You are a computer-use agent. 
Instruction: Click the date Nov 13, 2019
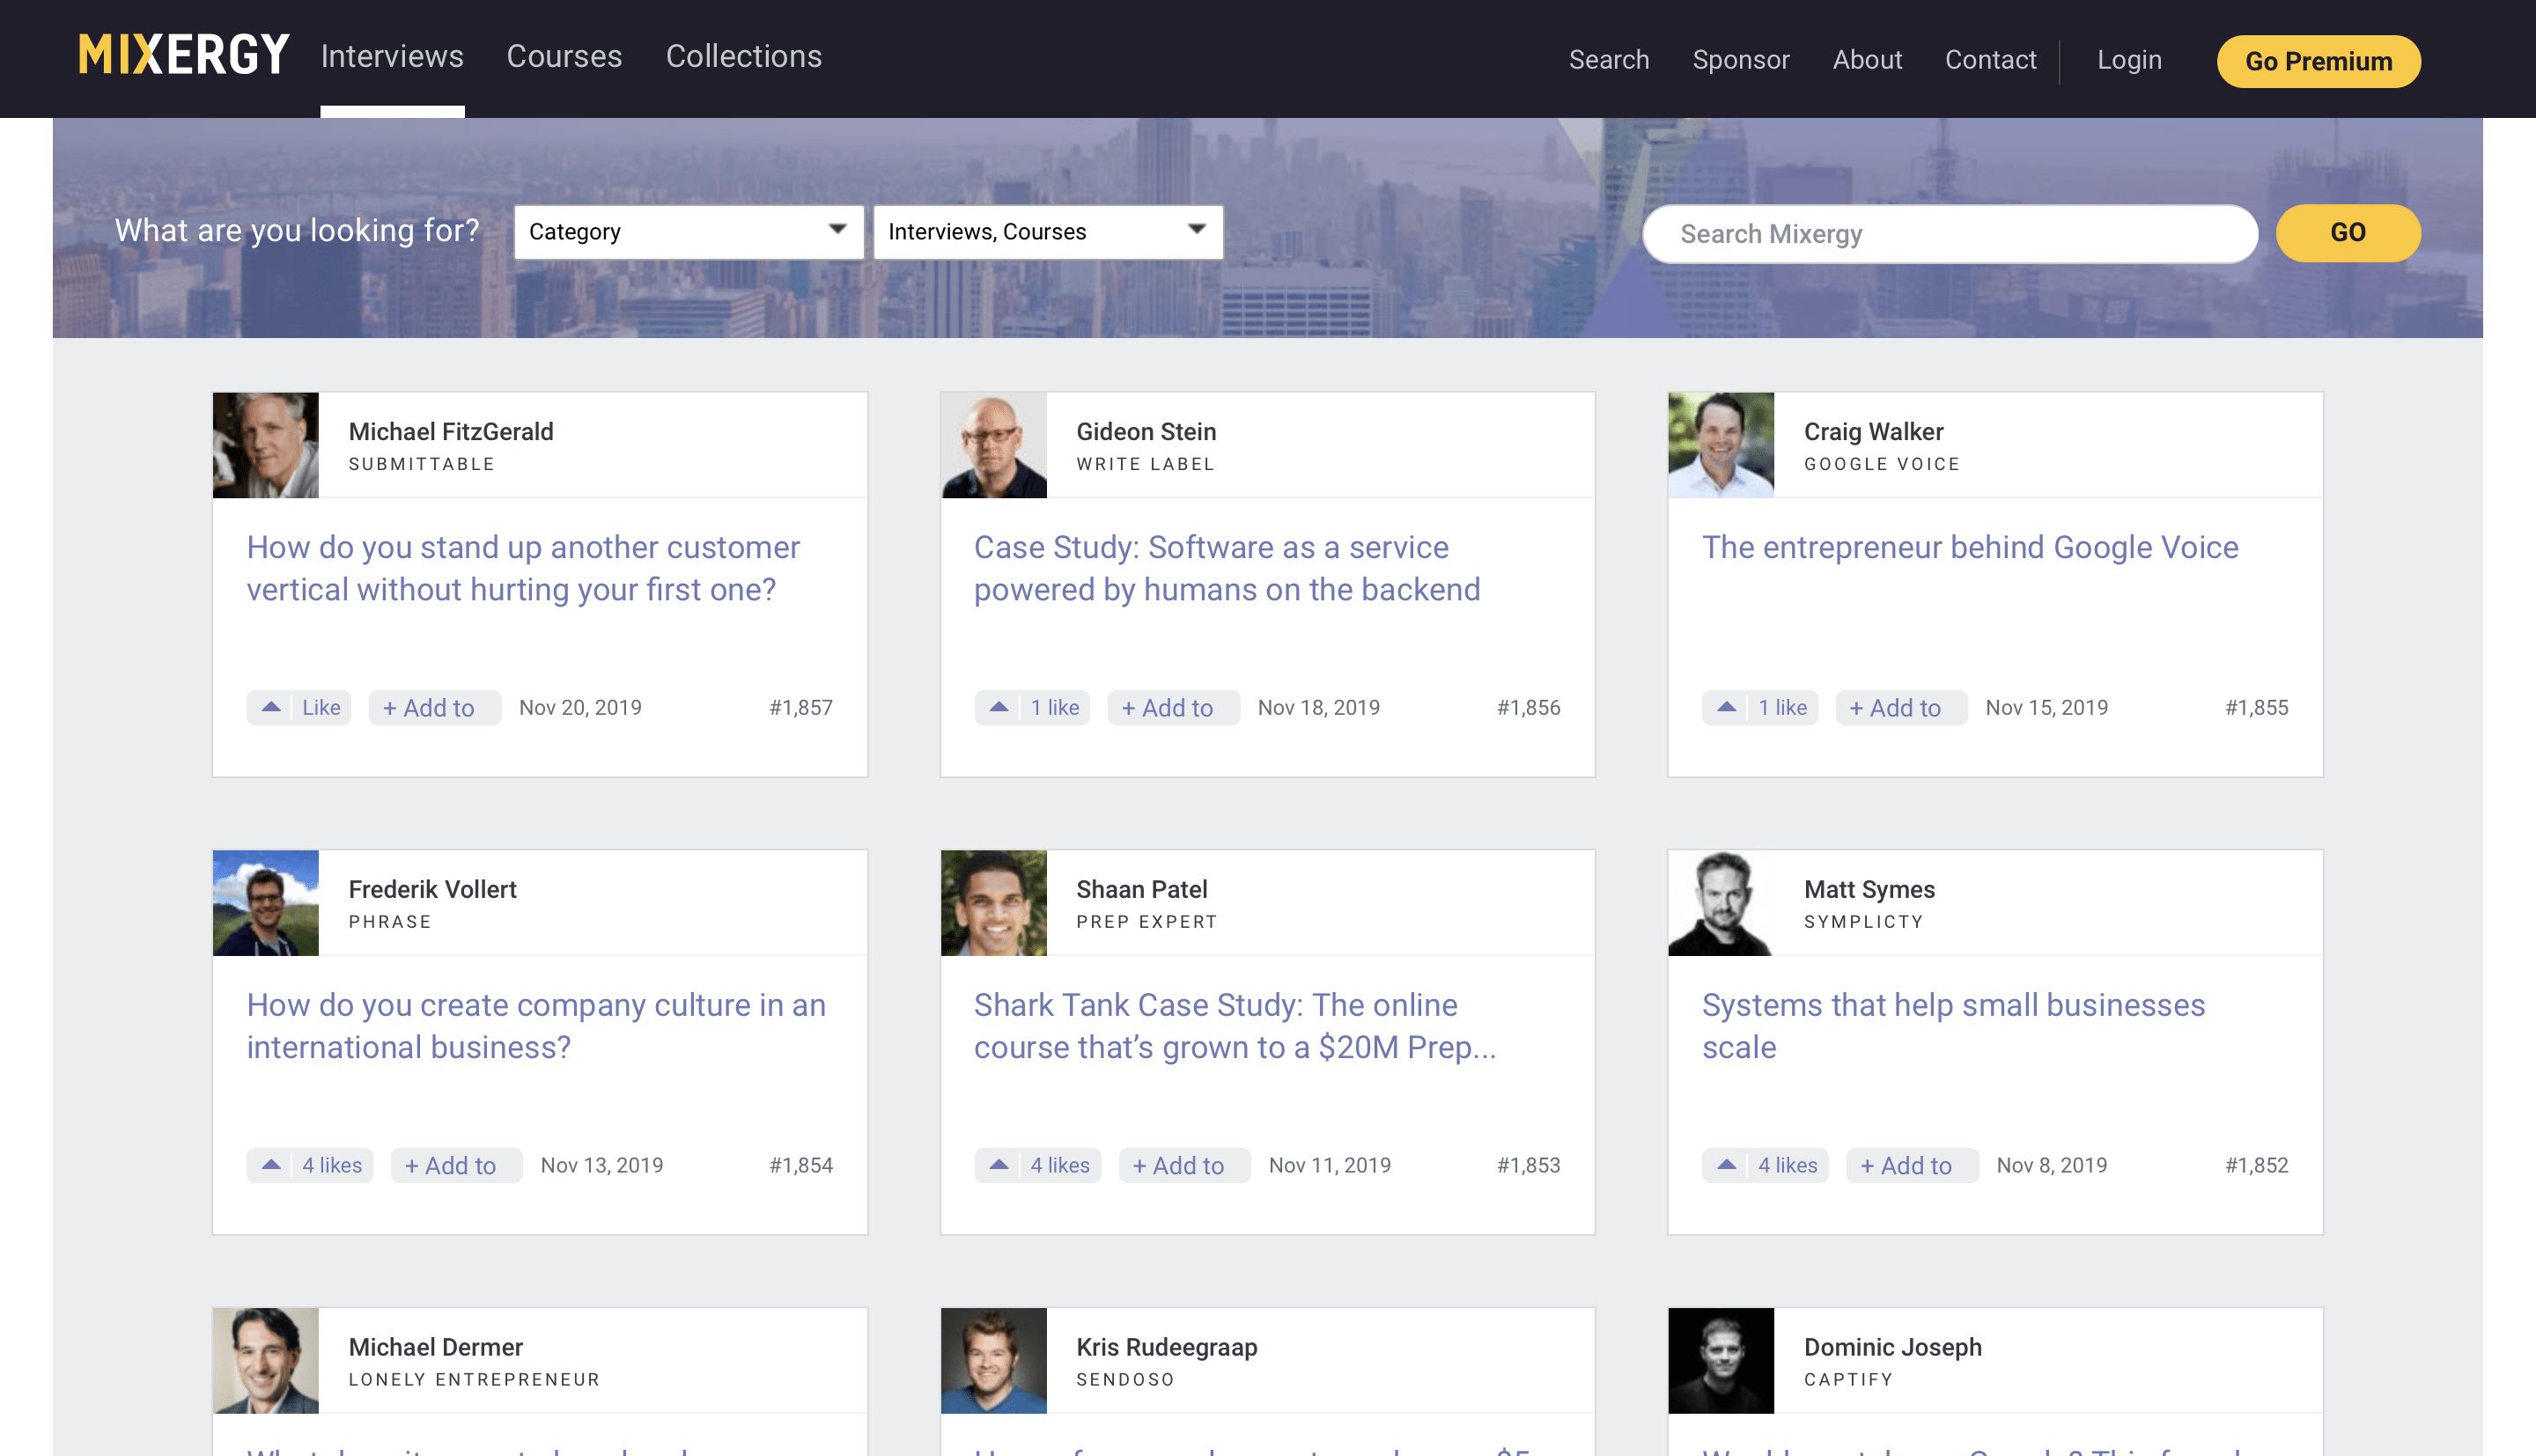click(x=602, y=1166)
